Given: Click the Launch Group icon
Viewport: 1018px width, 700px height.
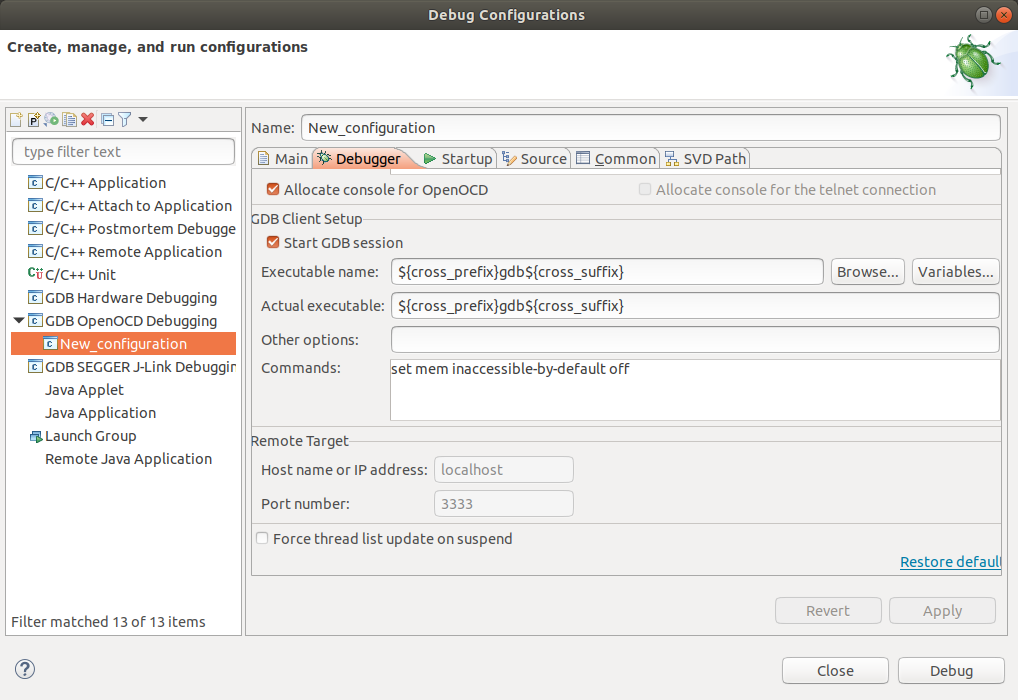Looking at the screenshot, I should [36, 436].
